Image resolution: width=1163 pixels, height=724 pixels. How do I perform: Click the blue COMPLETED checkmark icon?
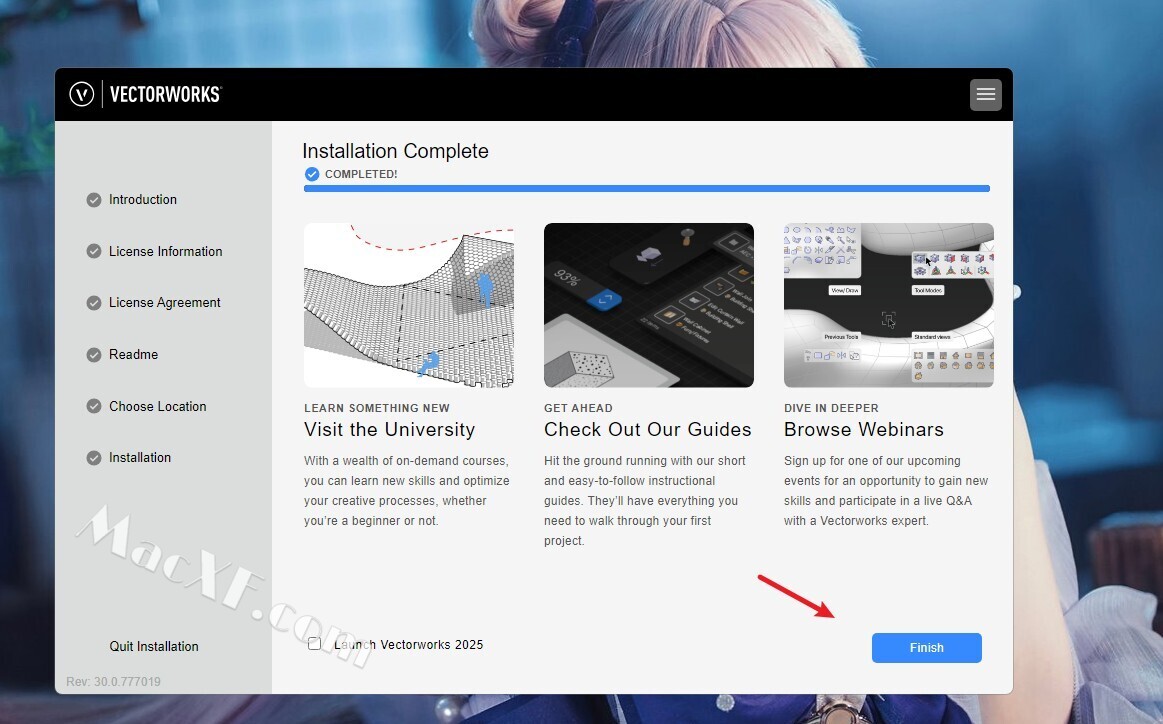pyautogui.click(x=312, y=174)
